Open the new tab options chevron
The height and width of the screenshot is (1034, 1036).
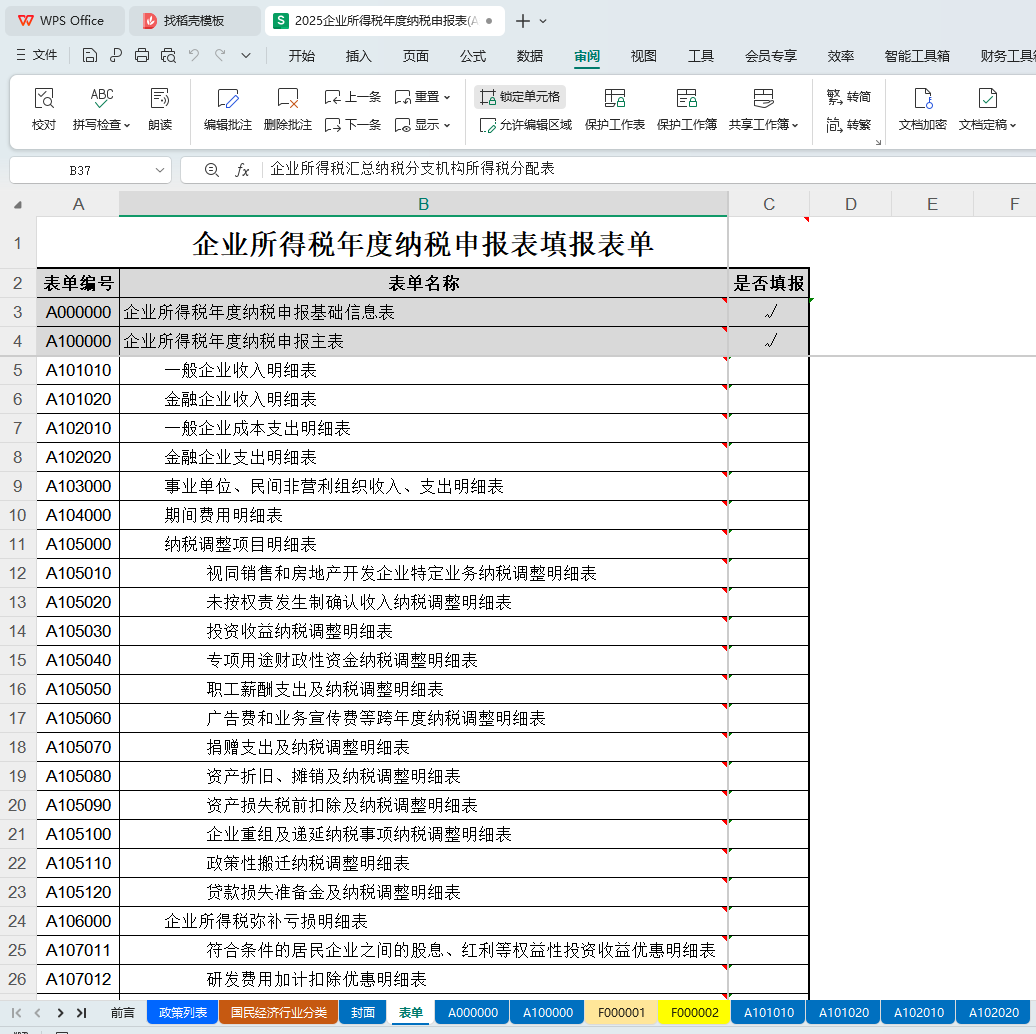(x=543, y=21)
